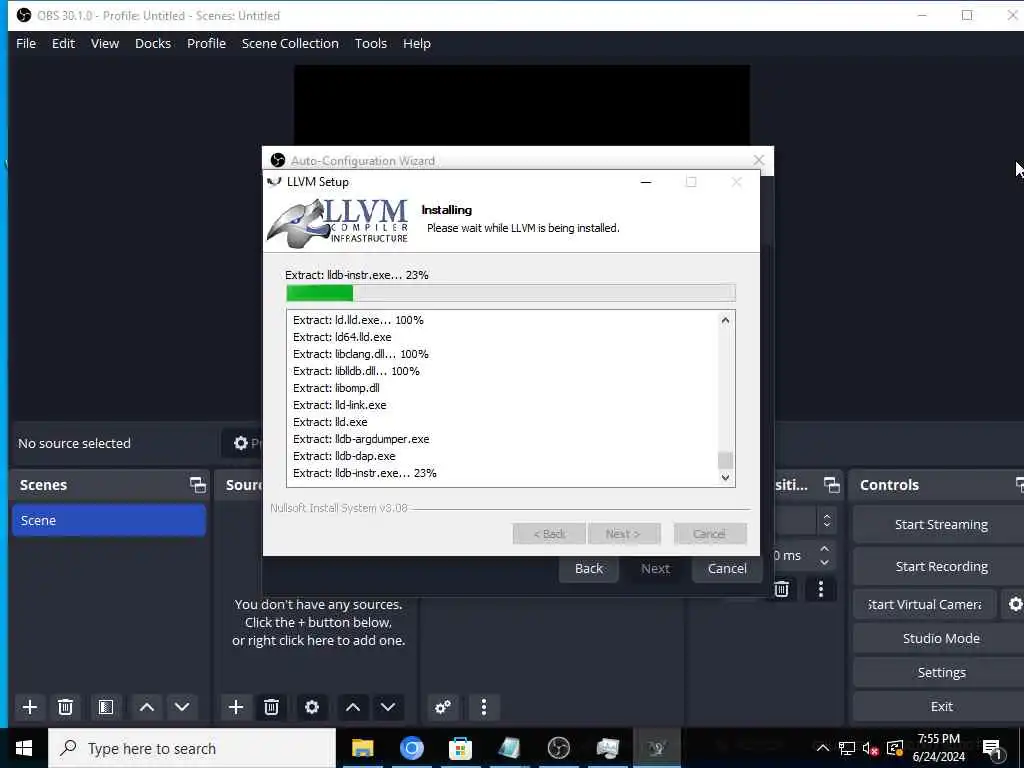Viewport: 1024px width, 768px height.
Task: Enable Studio Mode
Action: coord(938,638)
